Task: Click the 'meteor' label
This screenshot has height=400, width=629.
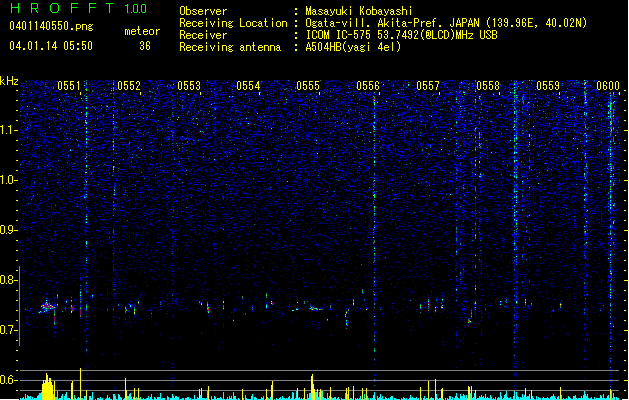Action: (x=142, y=31)
